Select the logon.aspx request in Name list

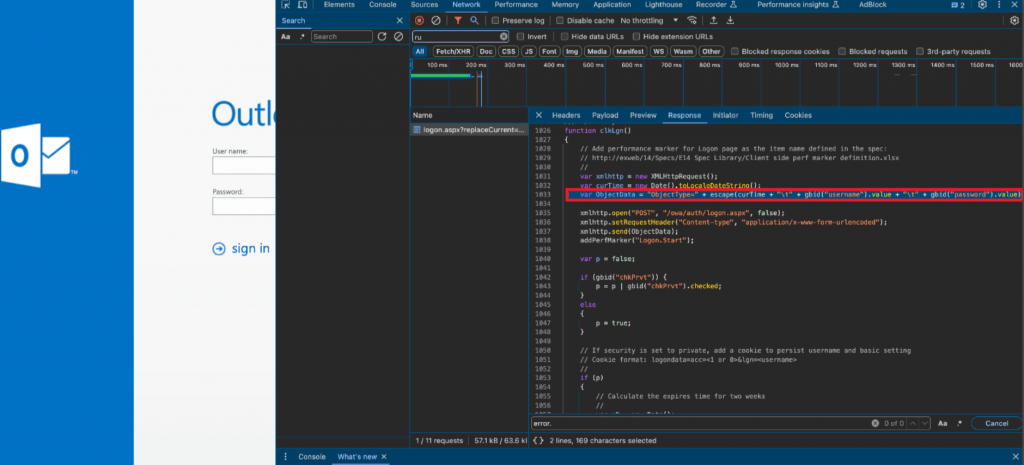point(469,130)
